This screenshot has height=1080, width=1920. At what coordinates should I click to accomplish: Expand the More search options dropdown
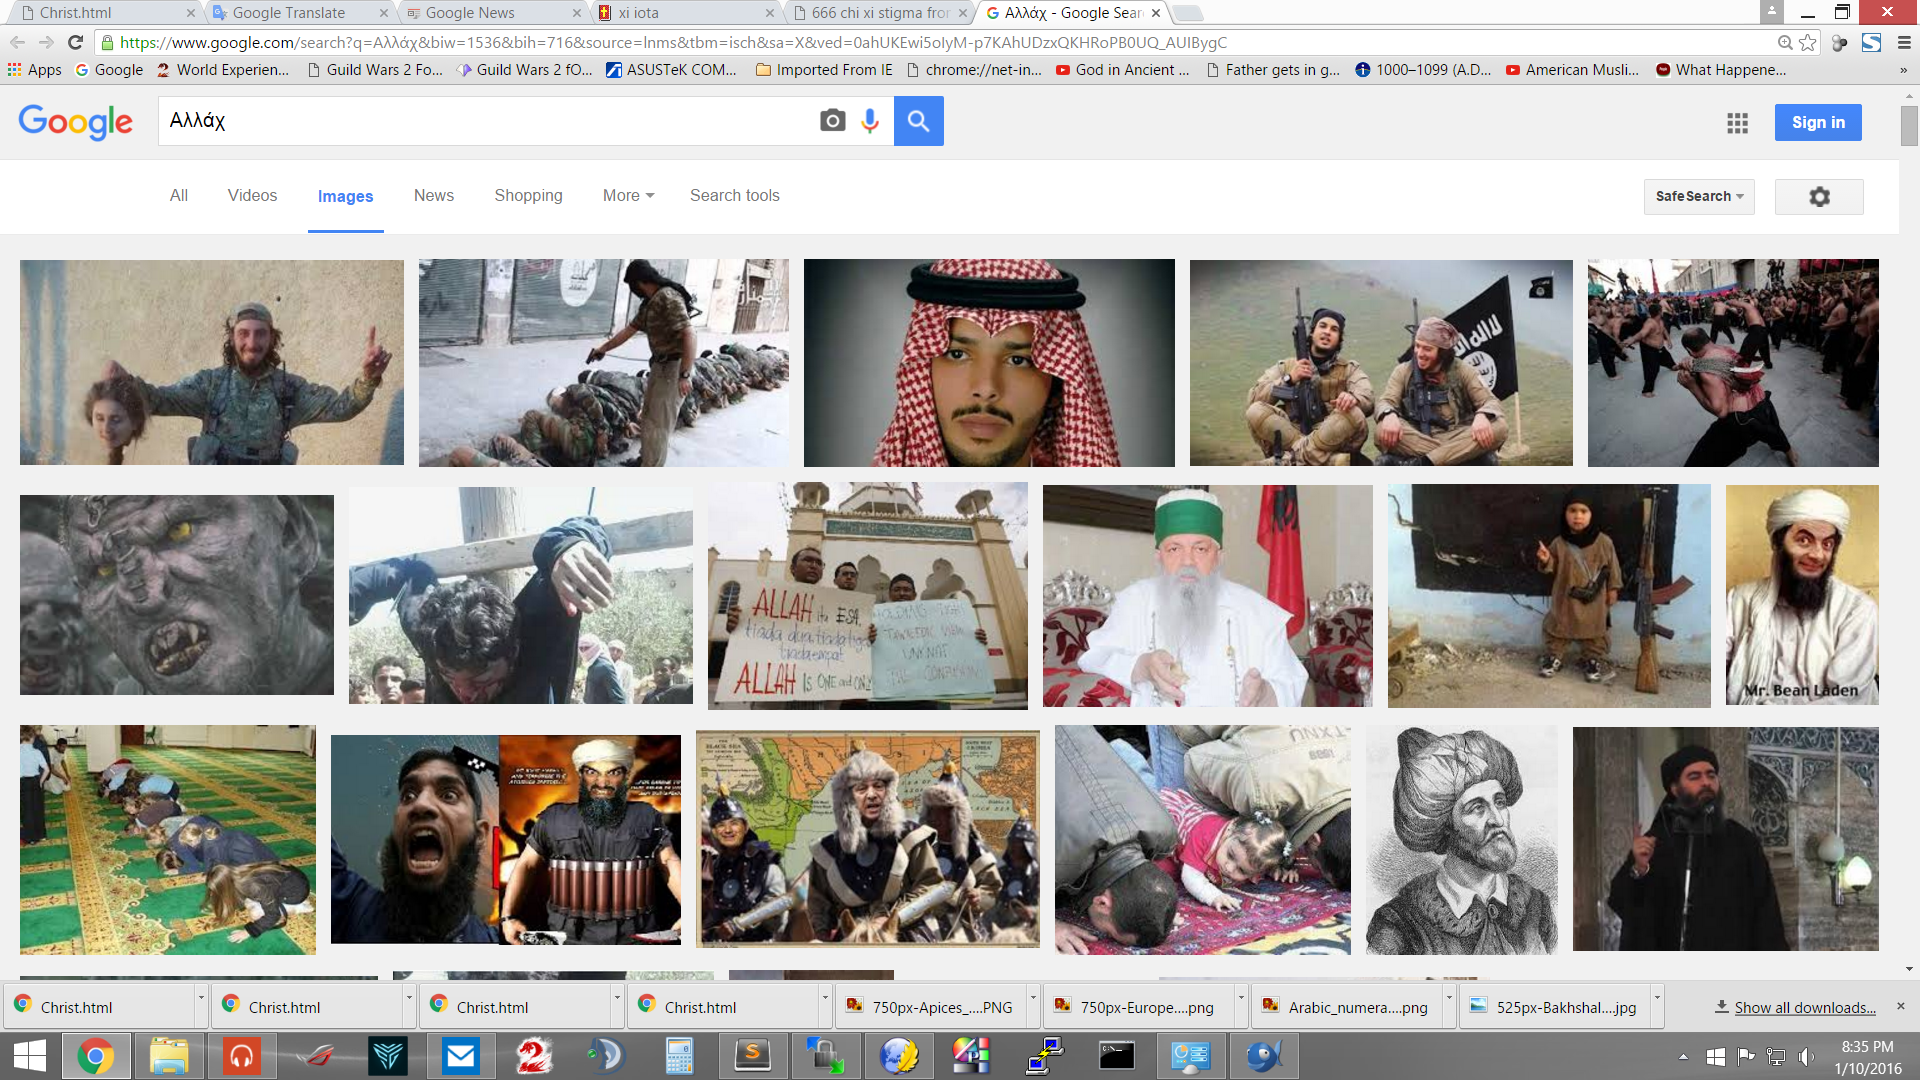coord(627,196)
